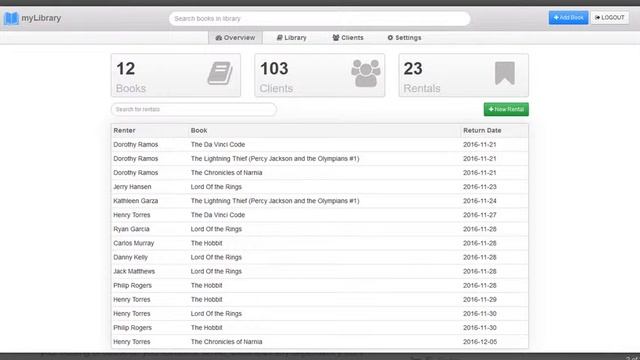Select Henry Torres's The Hobbit rental
Image resolution: width=640 pixels, height=360 pixels.
(x=320, y=299)
